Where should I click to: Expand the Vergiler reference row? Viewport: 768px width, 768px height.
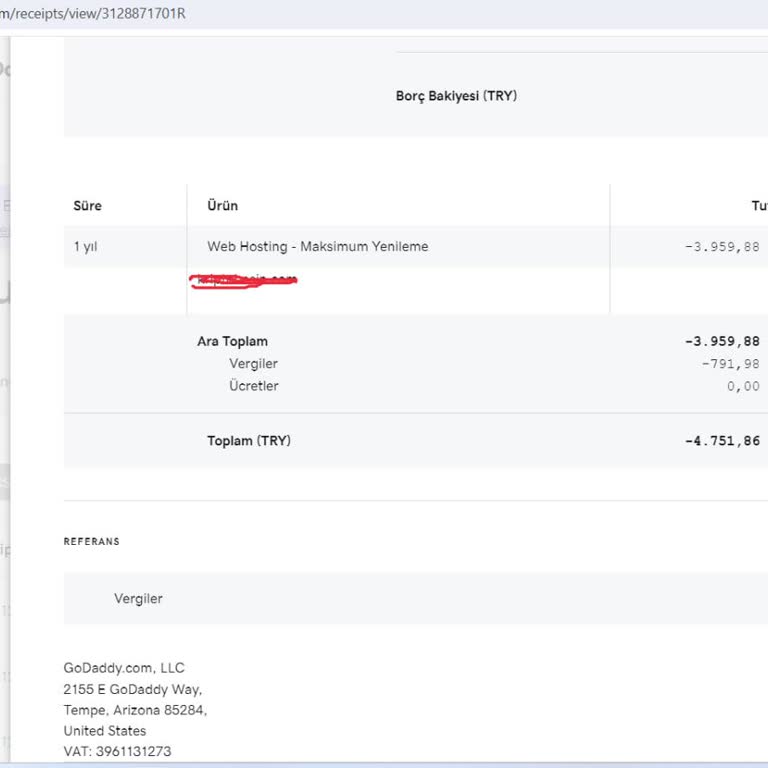point(138,599)
